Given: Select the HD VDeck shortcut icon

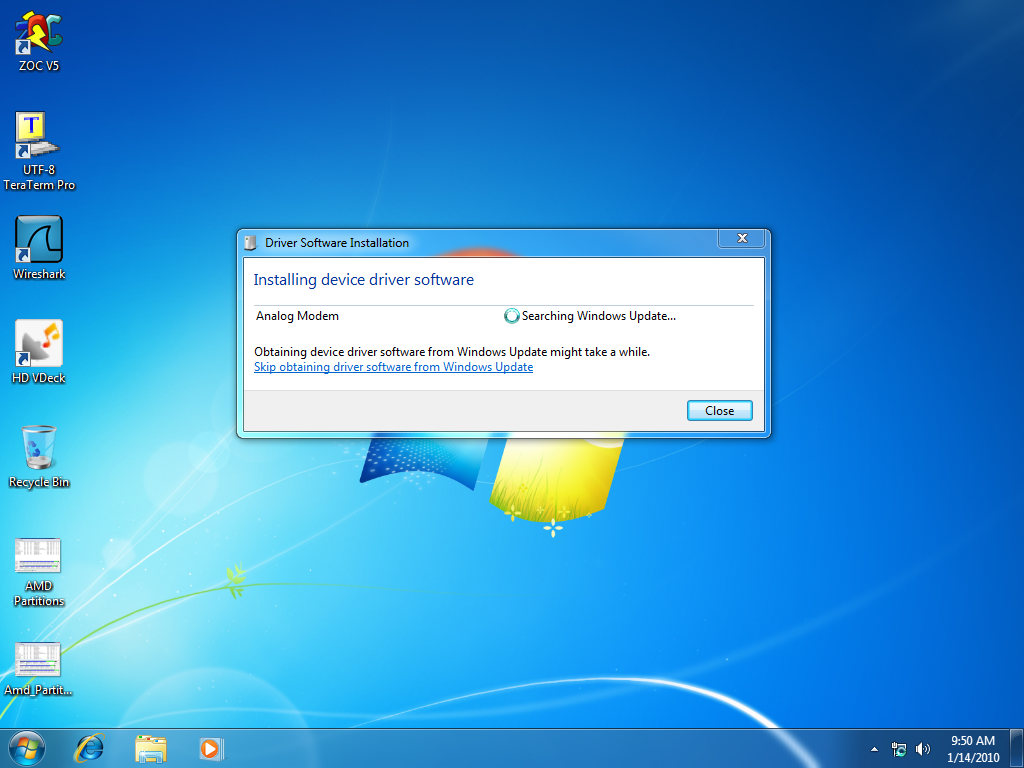Looking at the screenshot, I should [39, 345].
